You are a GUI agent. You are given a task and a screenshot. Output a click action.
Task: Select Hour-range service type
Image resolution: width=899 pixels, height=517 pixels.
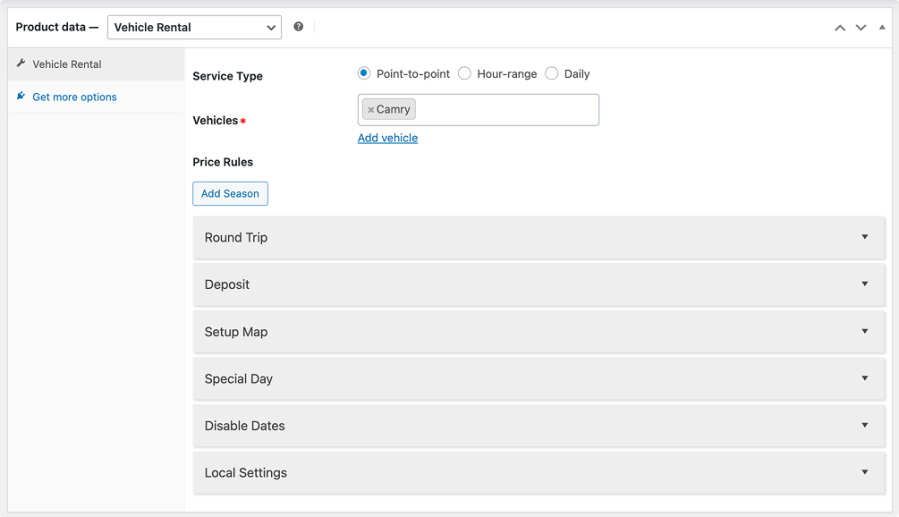(465, 74)
